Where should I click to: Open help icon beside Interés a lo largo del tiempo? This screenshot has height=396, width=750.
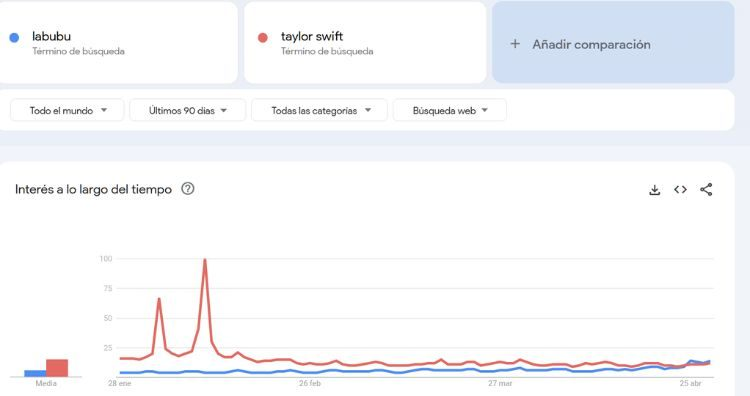[x=188, y=189]
